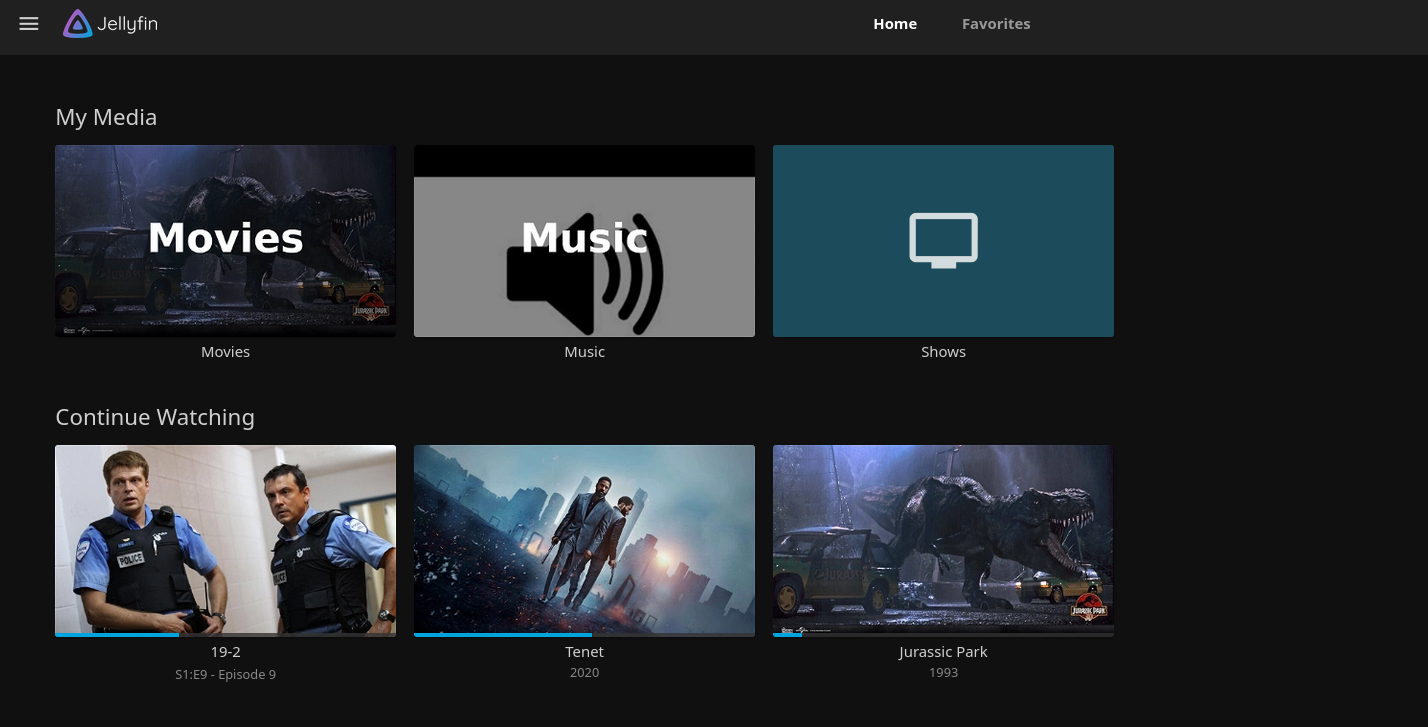Viewport: 1428px width, 727px height.
Task: Click the My Media section heading
Action: 106,117
